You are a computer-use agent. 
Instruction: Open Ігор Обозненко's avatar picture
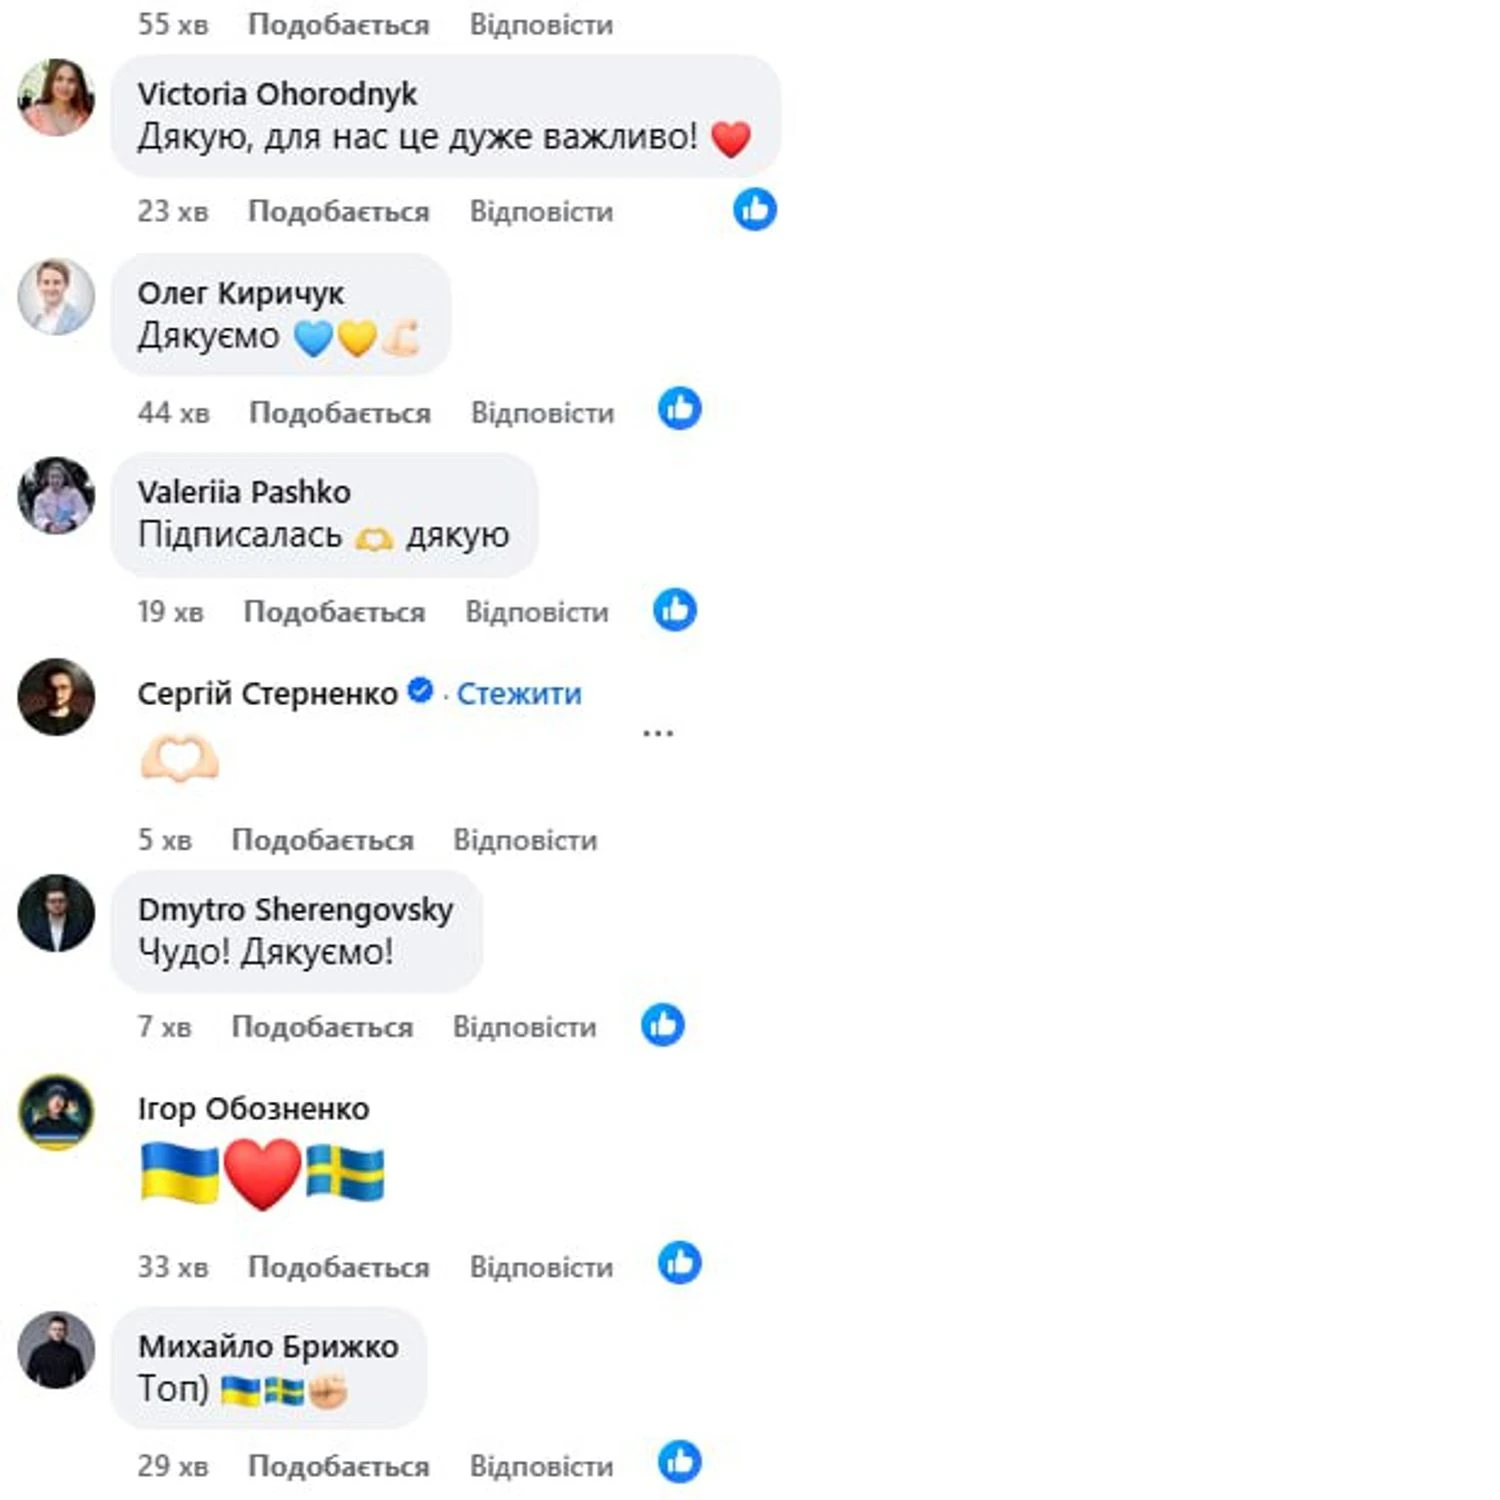coord(56,1112)
